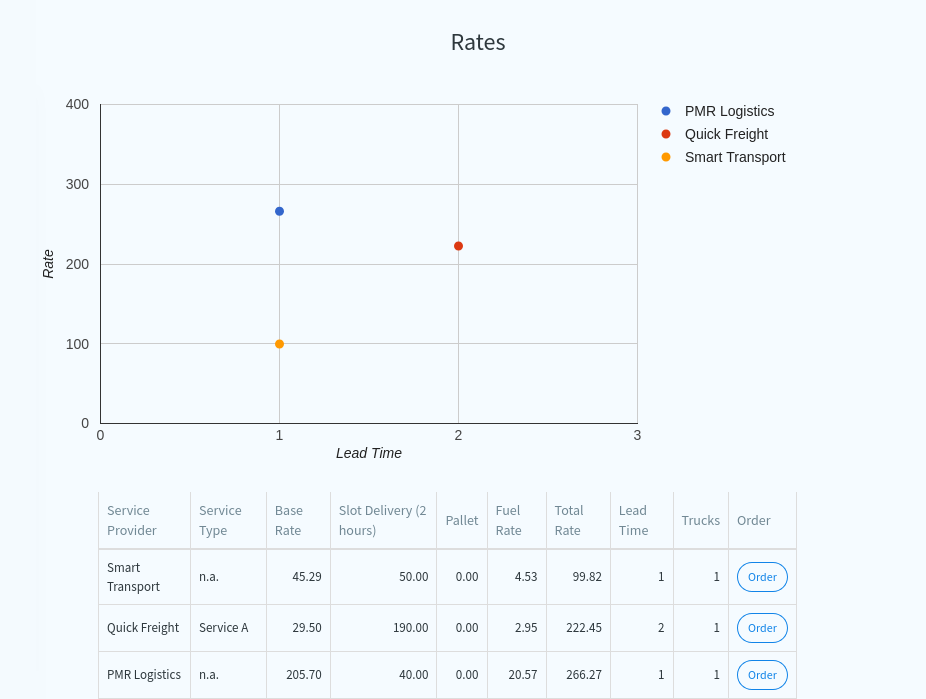Click the red Quick Freight data point
The width and height of the screenshot is (926, 699).
[458, 246]
